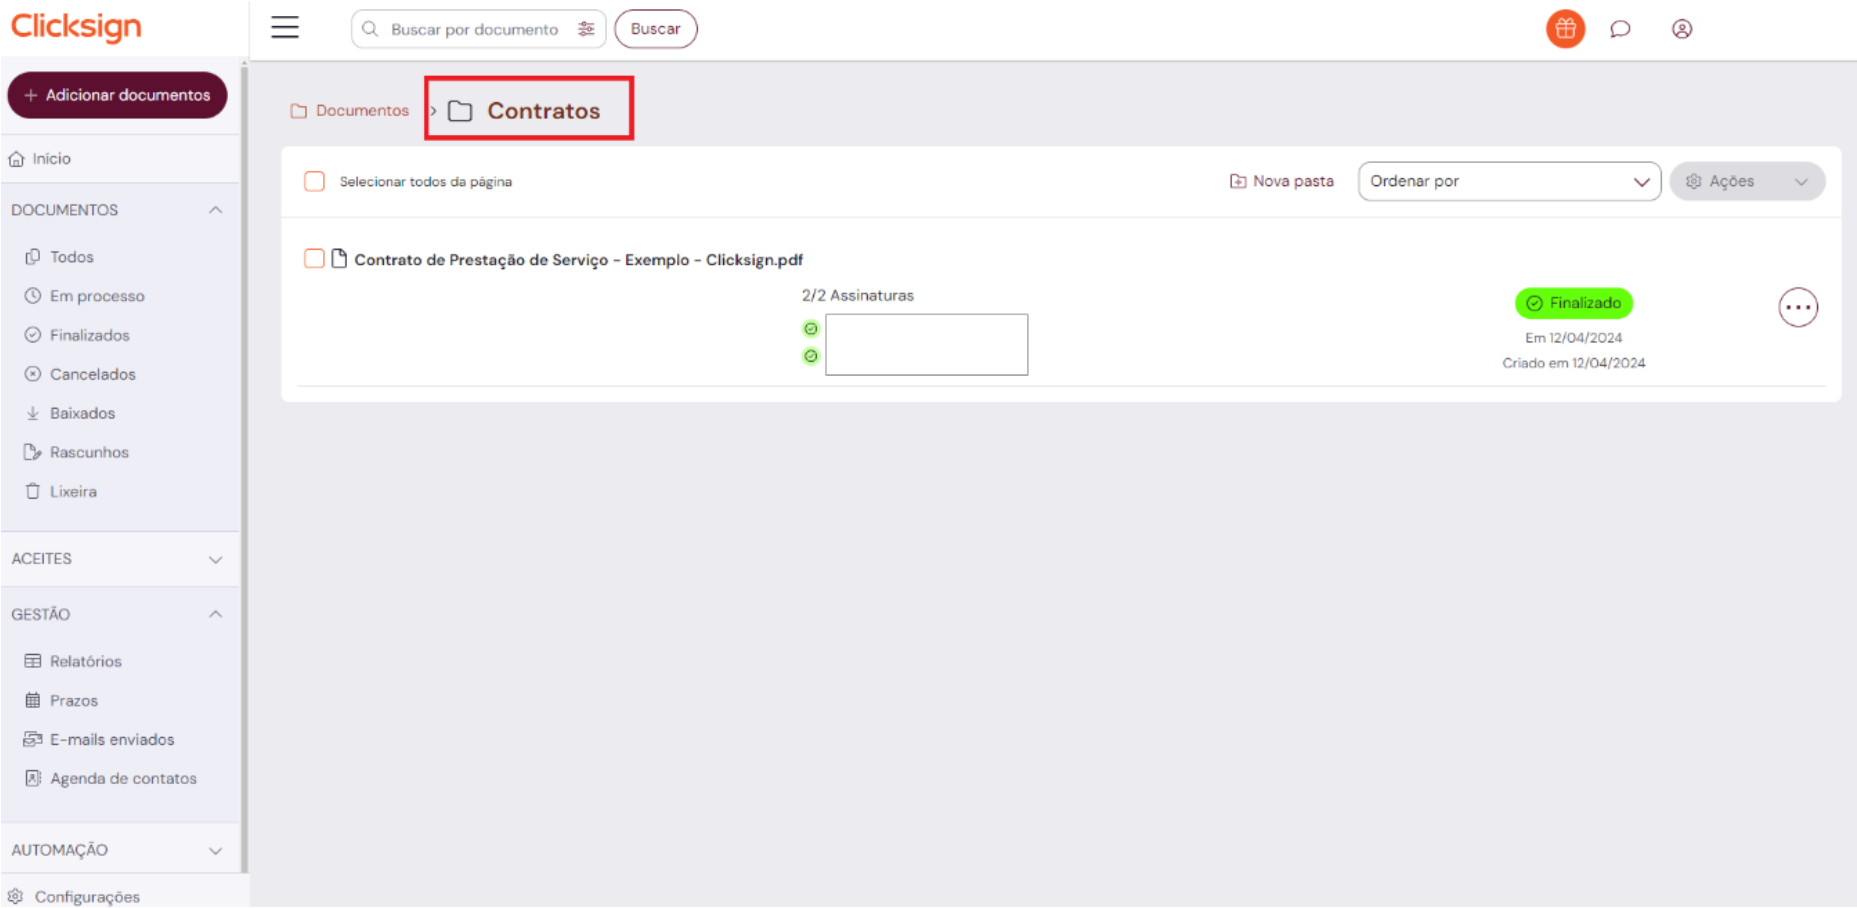Open the user profile icon
Screen dimensions: 1857x908
(1682, 29)
